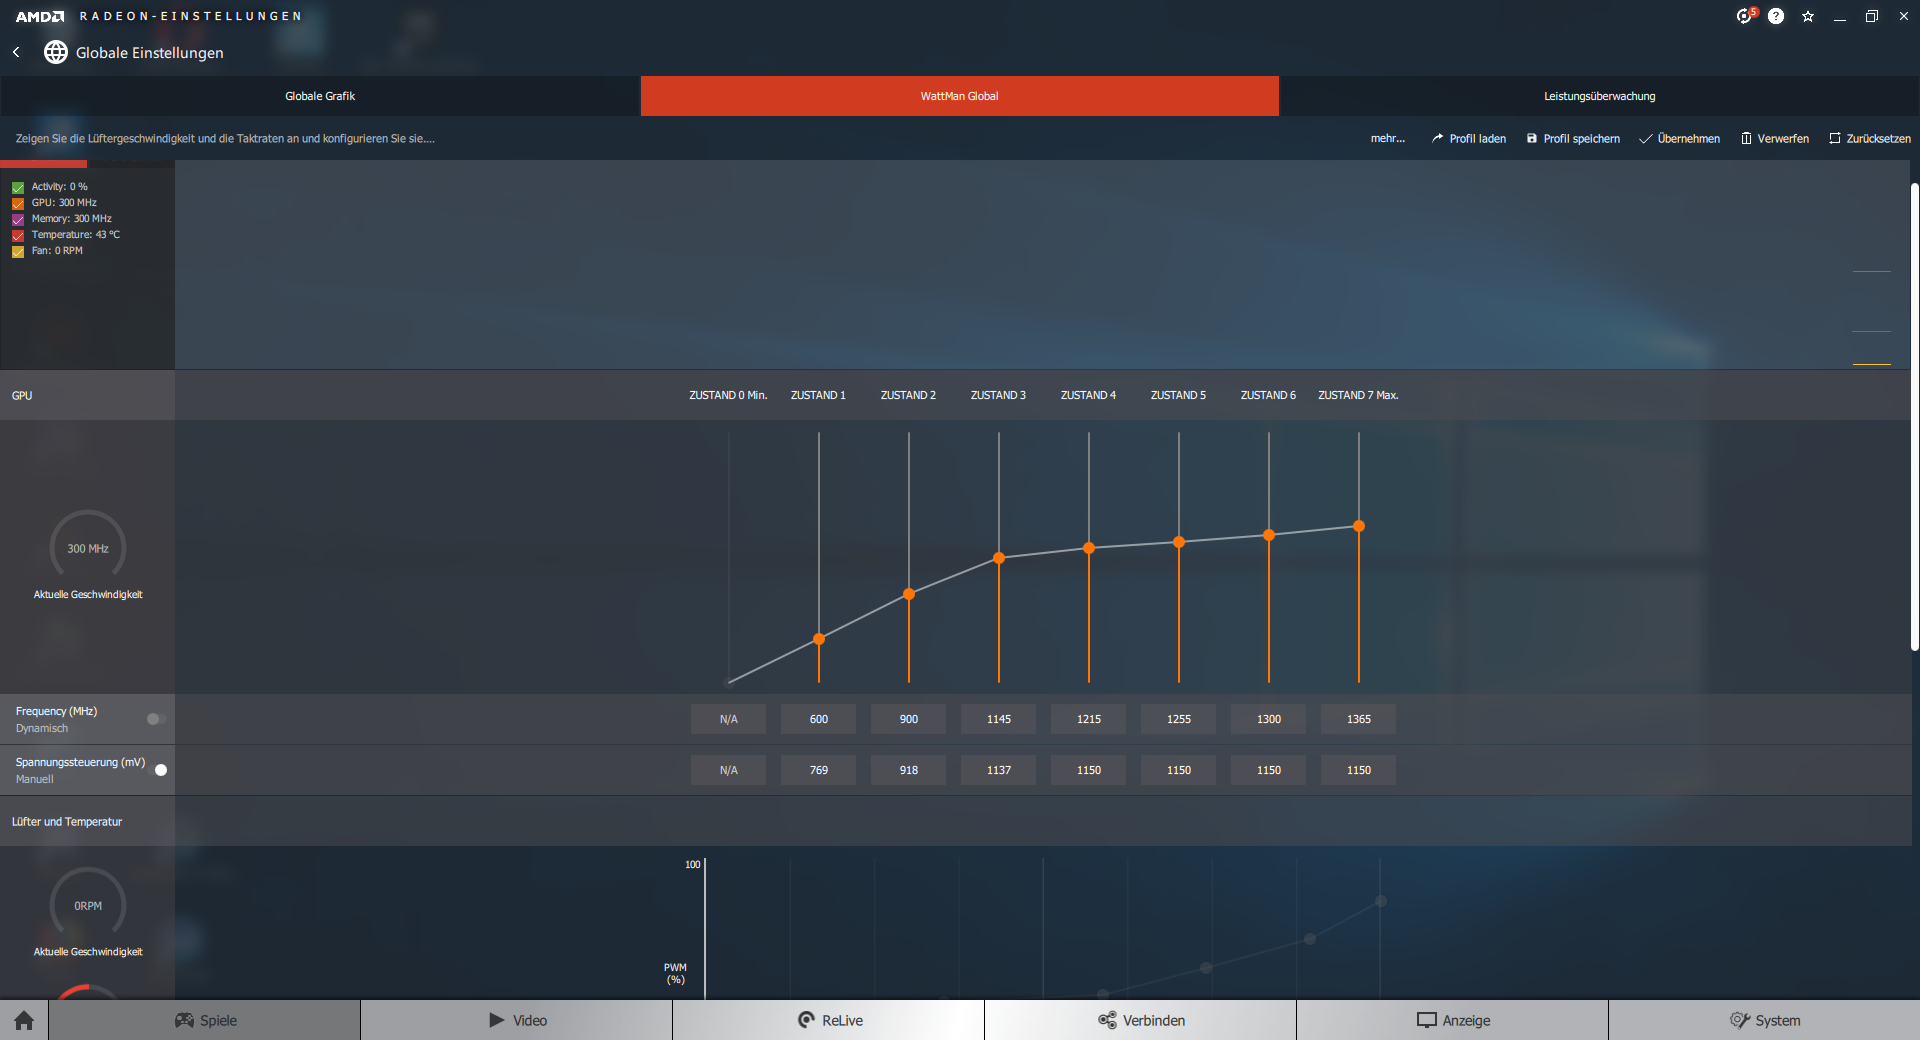
Task: Click Zustand 7 voltage field 1150
Action: pyautogui.click(x=1359, y=770)
